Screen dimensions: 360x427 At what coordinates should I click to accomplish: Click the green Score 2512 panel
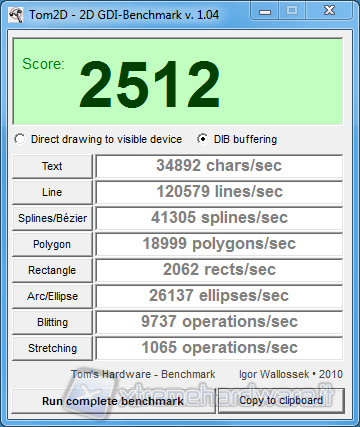point(178,81)
